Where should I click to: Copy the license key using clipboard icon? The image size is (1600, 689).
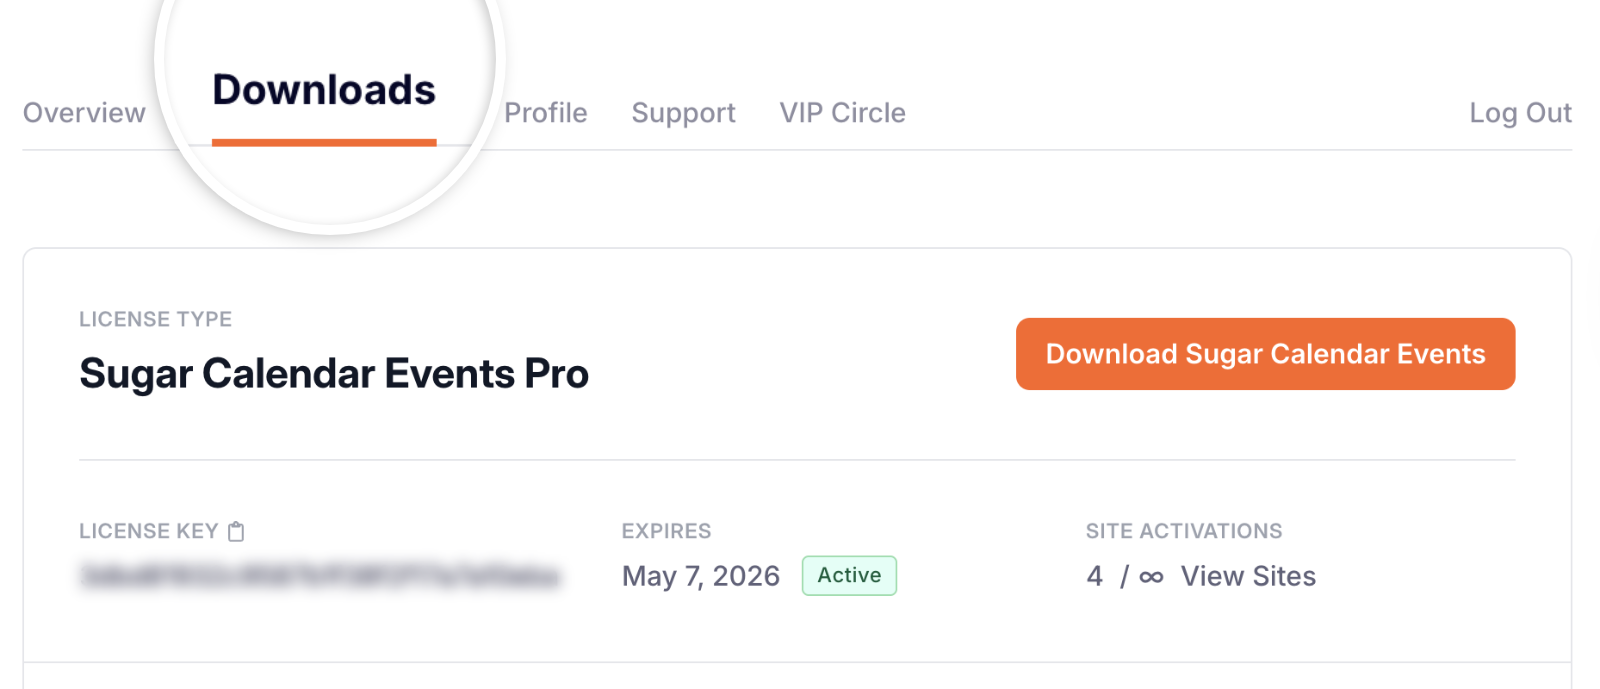coord(236,531)
